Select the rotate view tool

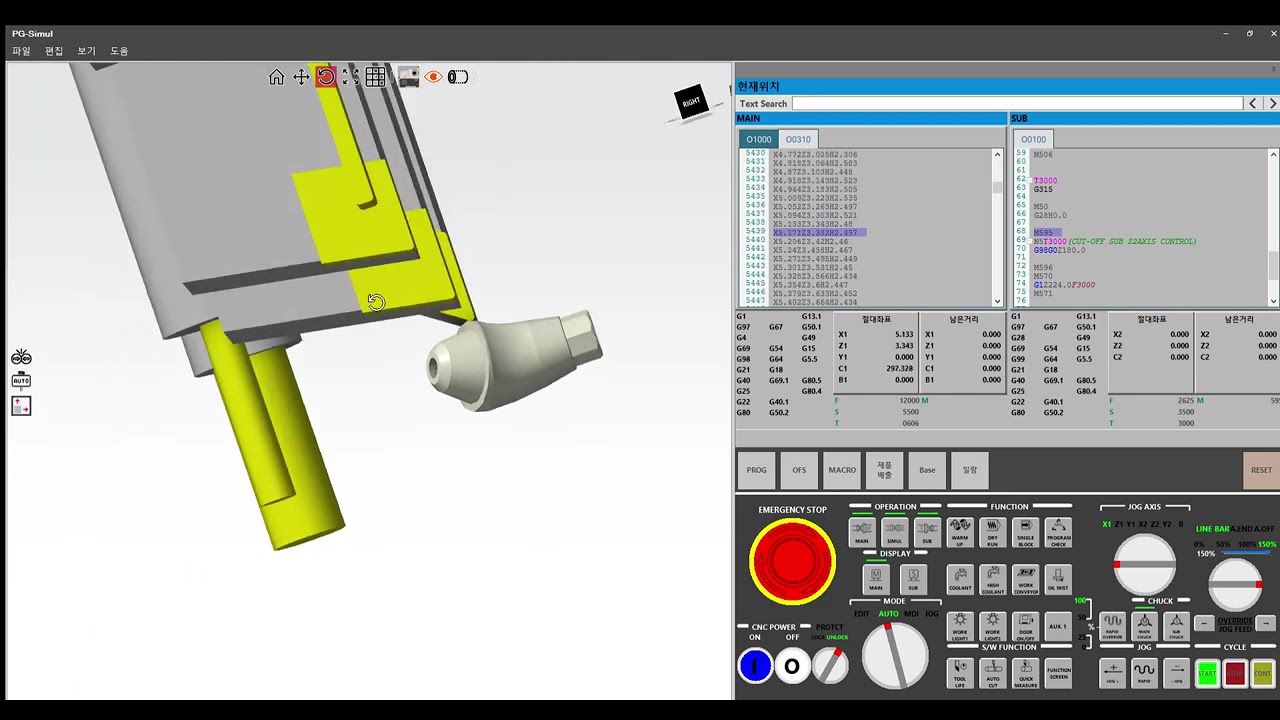point(326,77)
